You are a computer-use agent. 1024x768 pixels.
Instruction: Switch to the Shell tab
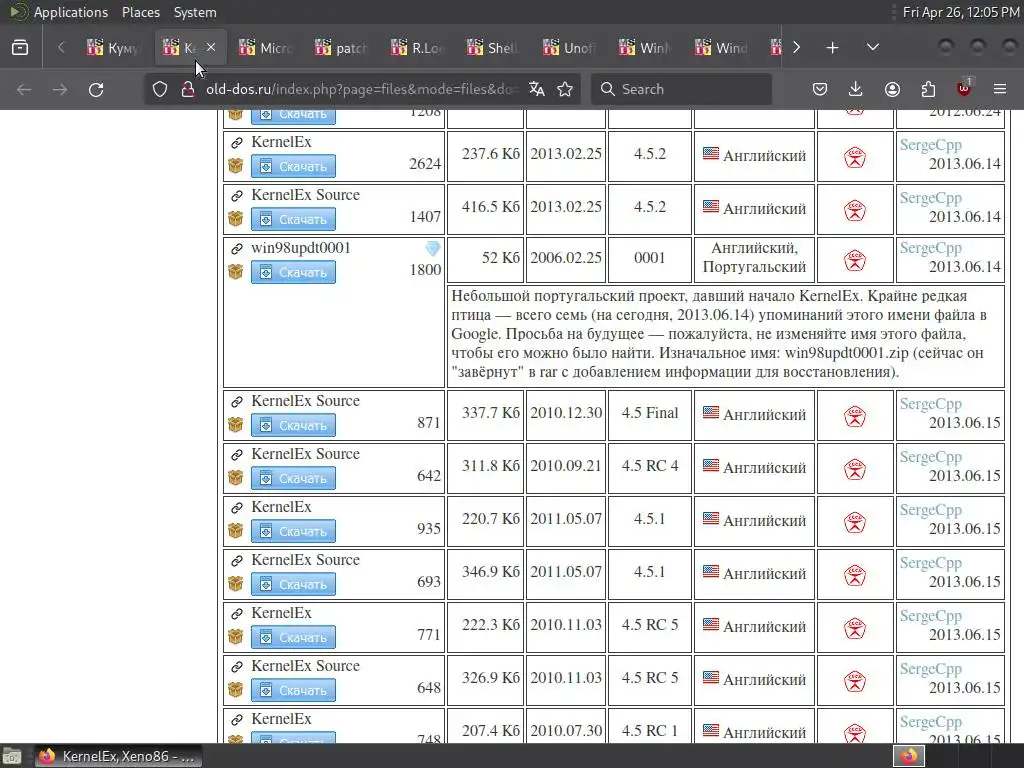tap(493, 48)
